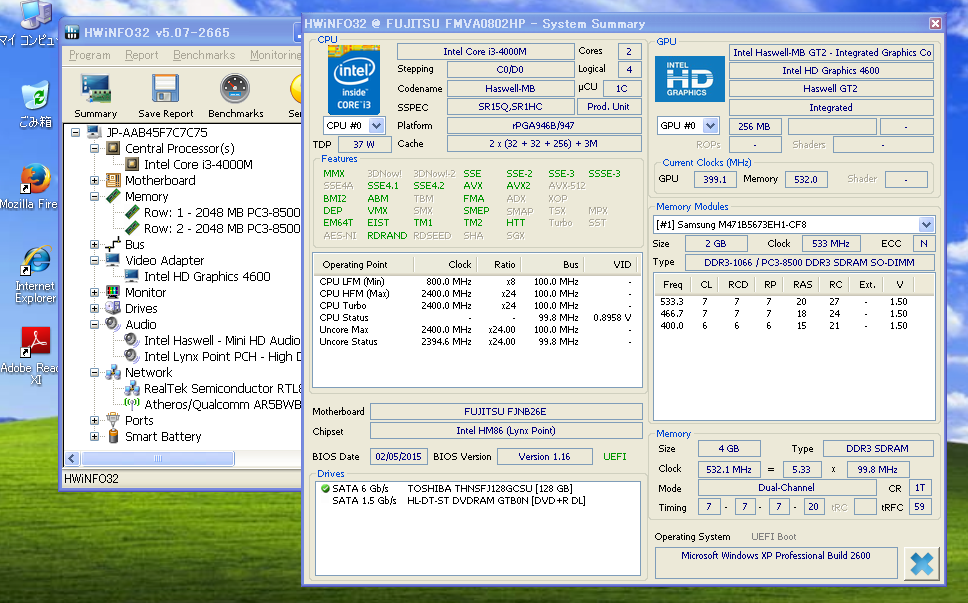
Task: Open the Benchmarks menu in the menu bar
Action: click(x=204, y=55)
